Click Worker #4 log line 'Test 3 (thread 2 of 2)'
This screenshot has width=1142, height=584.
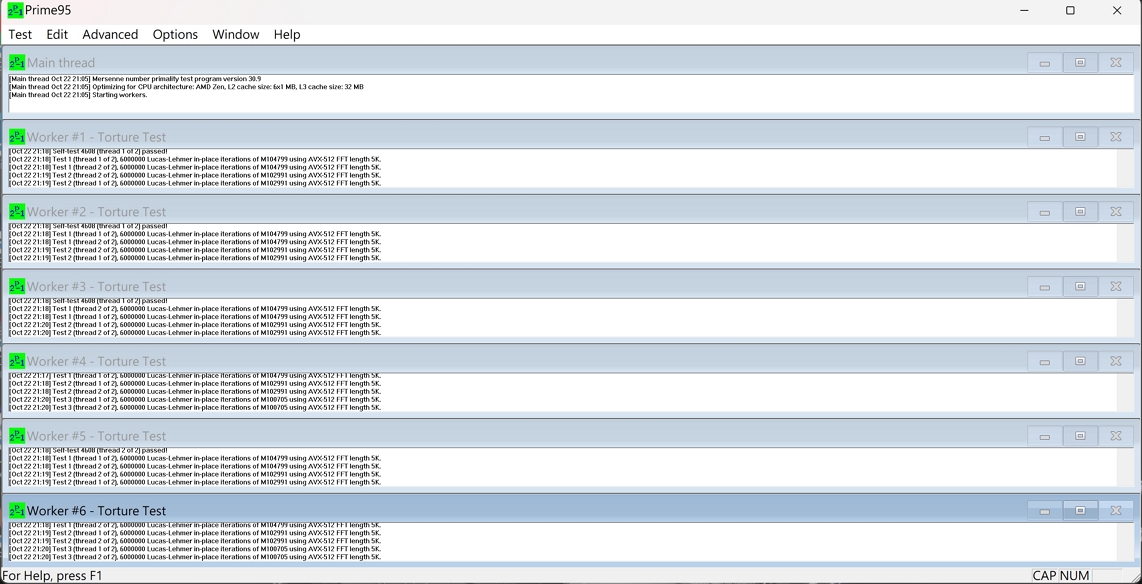tap(195, 408)
